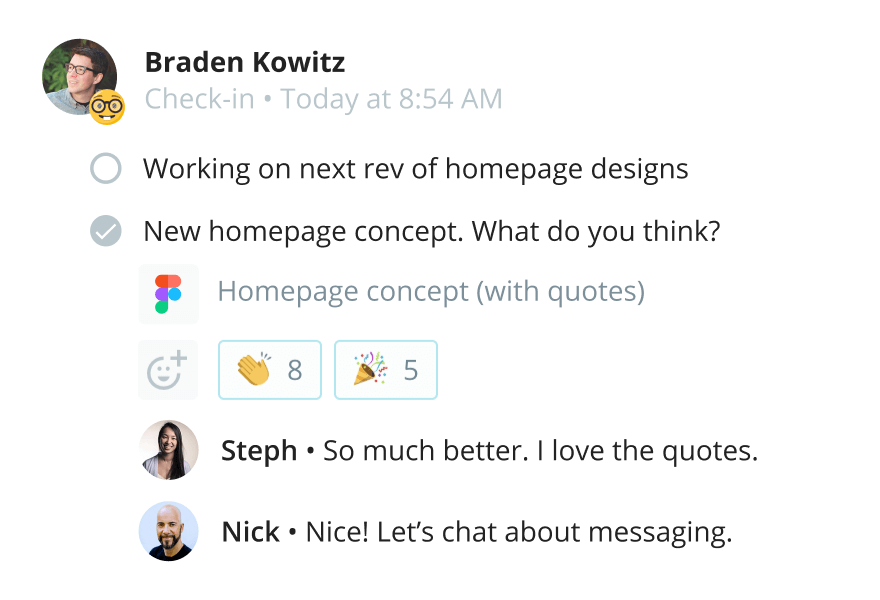Click the Today at 8:54 AM timestamp

pyautogui.click(x=391, y=99)
